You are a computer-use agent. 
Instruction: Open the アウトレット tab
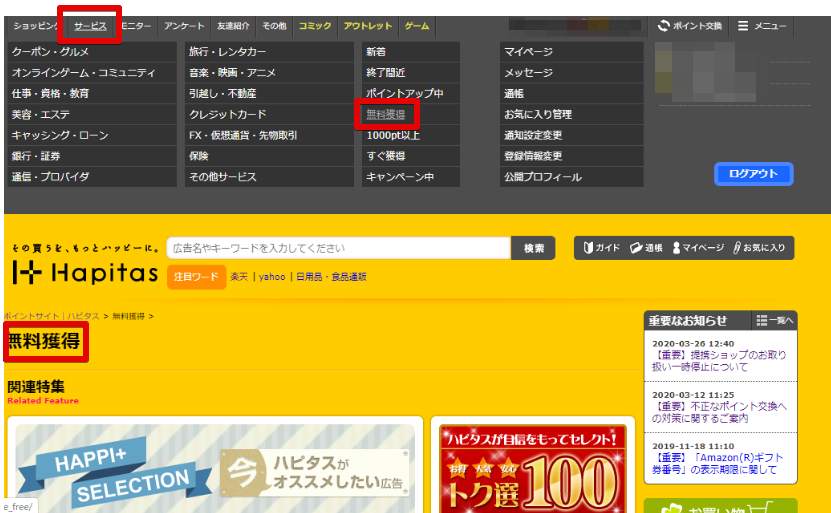367,25
